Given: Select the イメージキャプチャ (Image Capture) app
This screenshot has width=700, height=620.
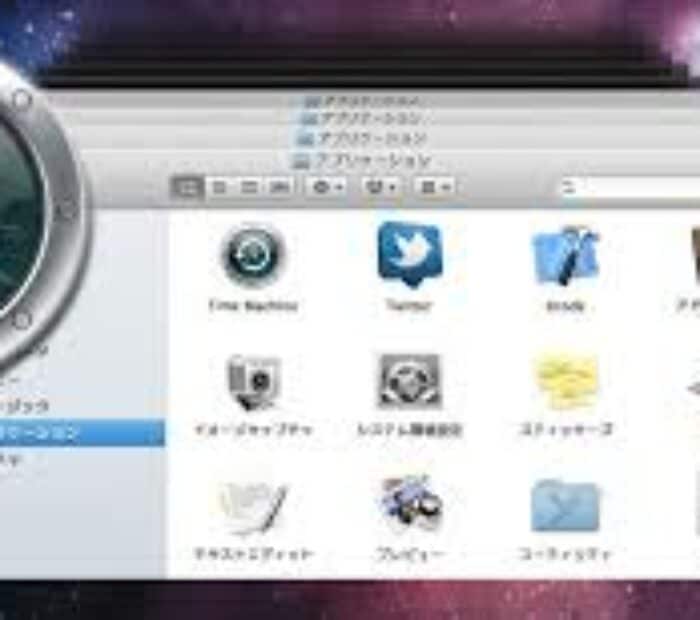Looking at the screenshot, I should point(254,383).
